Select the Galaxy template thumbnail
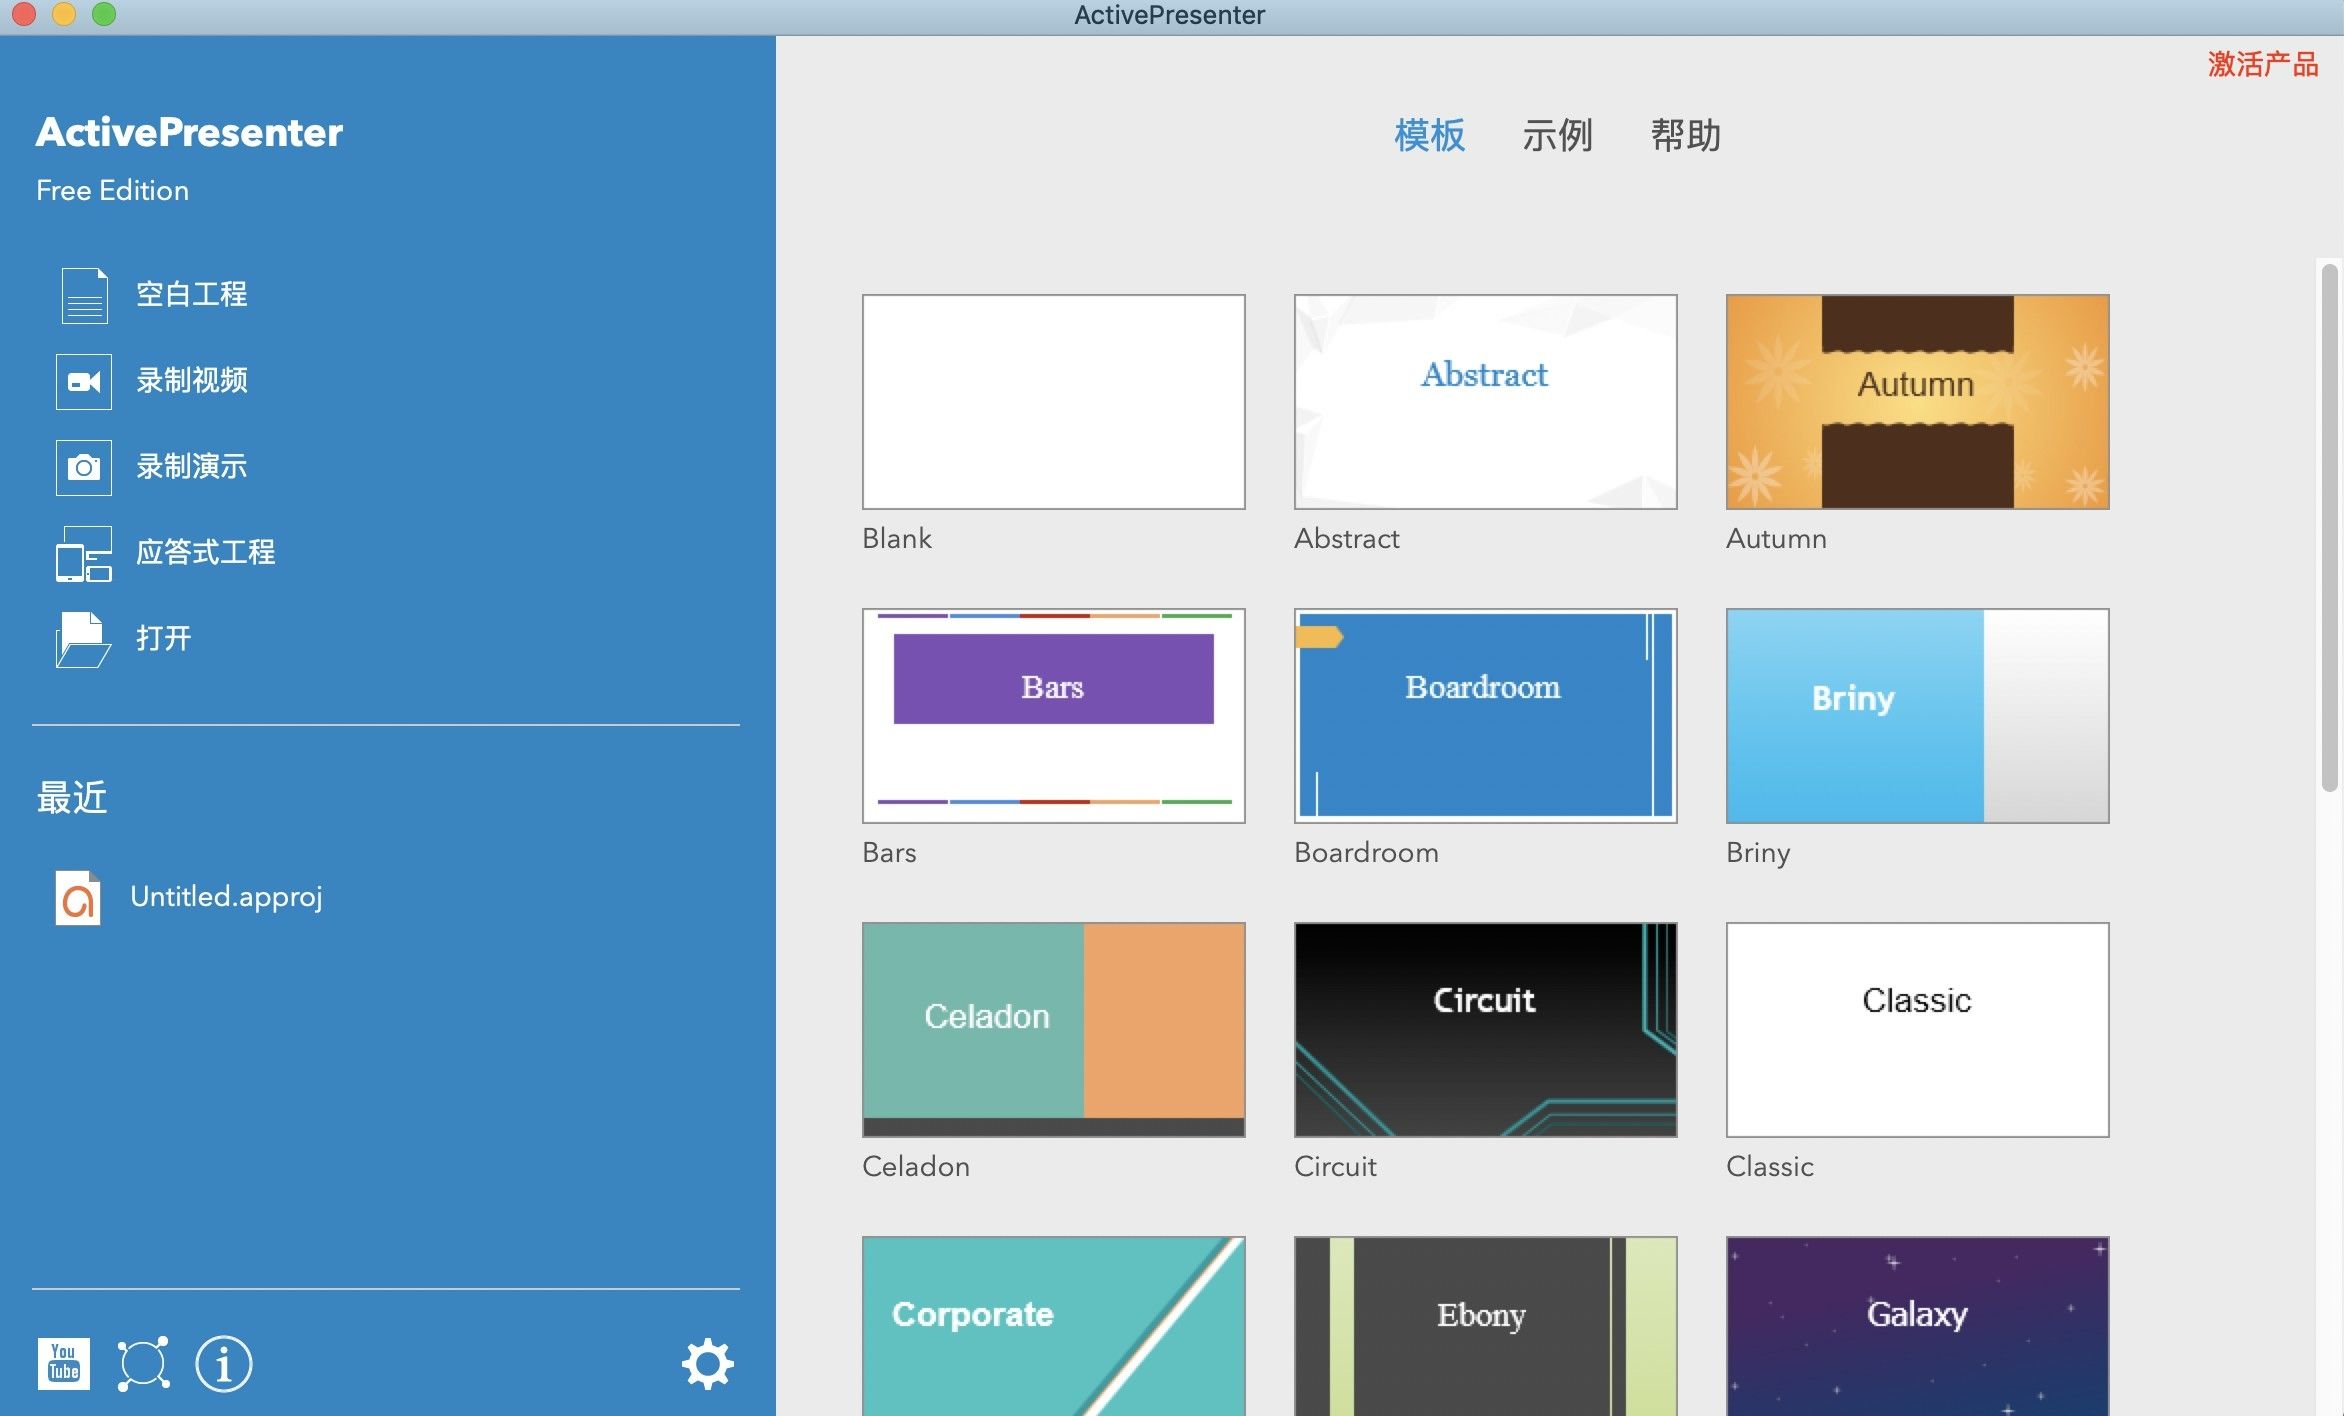The image size is (2344, 1416). click(x=1918, y=1326)
